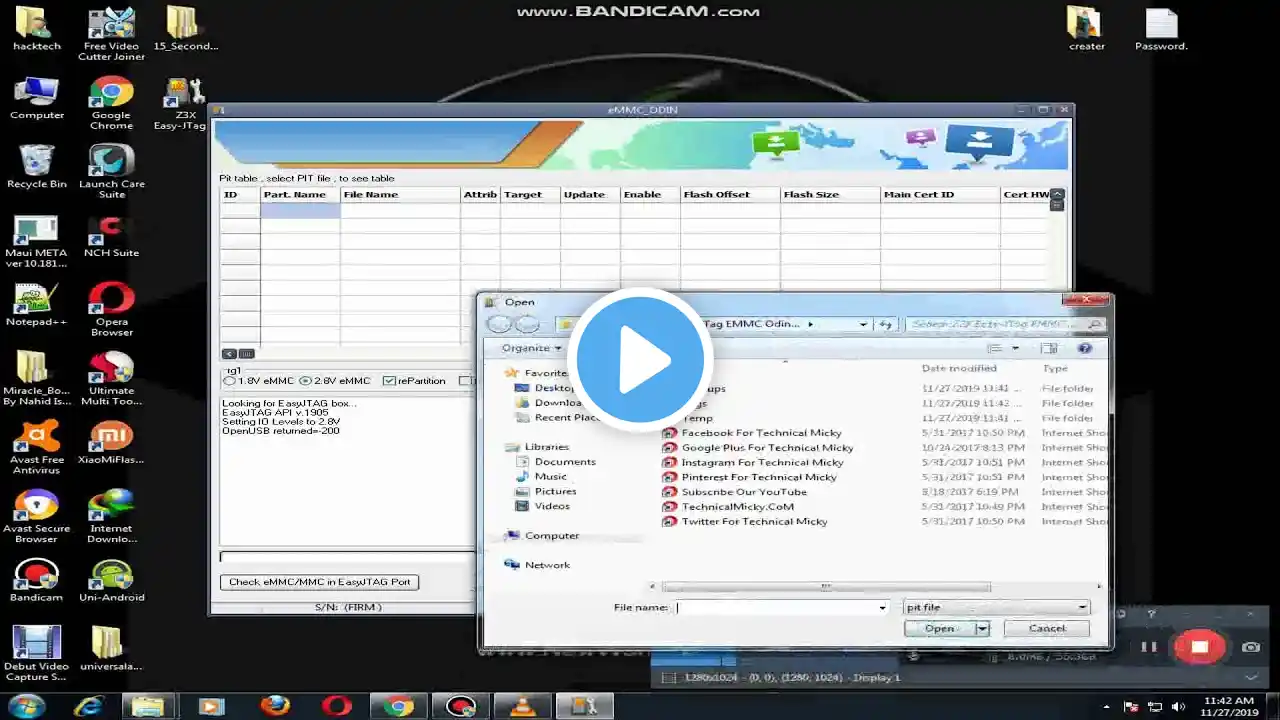The image size is (1280, 720).
Task: Launch NCH Suite from desktop
Action: pos(111,237)
